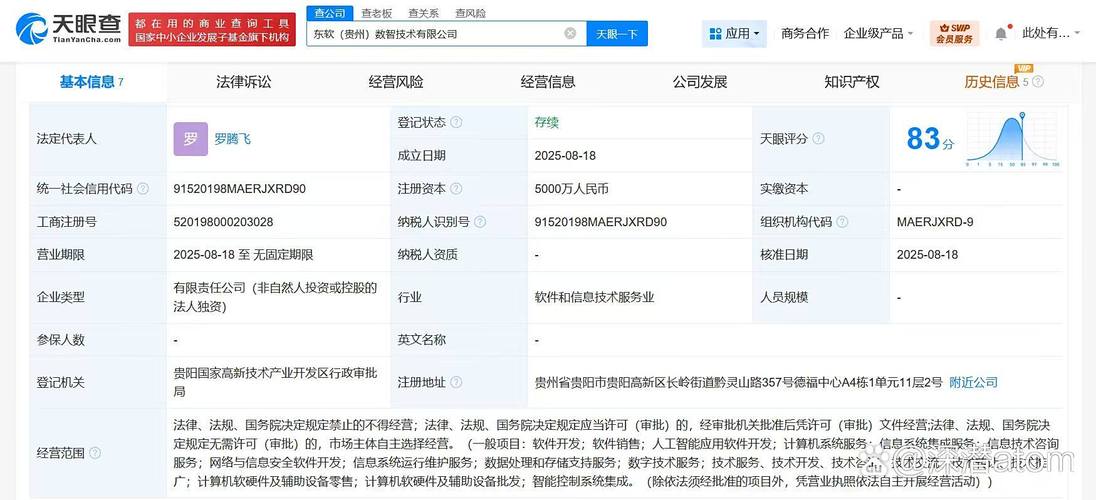The image size is (1096, 500).
Task: Select the 历史信息 VIP tab
Action: [992, 82]
